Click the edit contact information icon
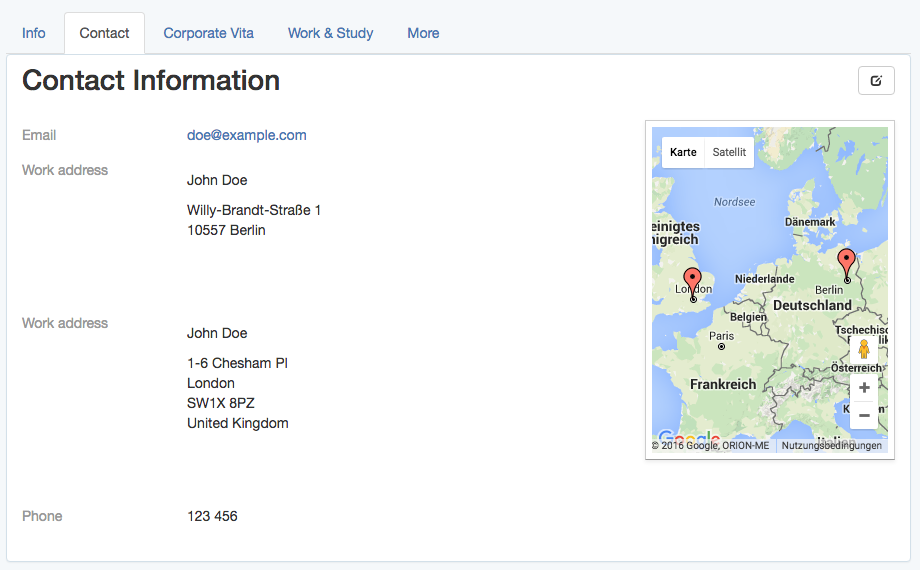The image size is (920, 570). click(x=876, y=81)
